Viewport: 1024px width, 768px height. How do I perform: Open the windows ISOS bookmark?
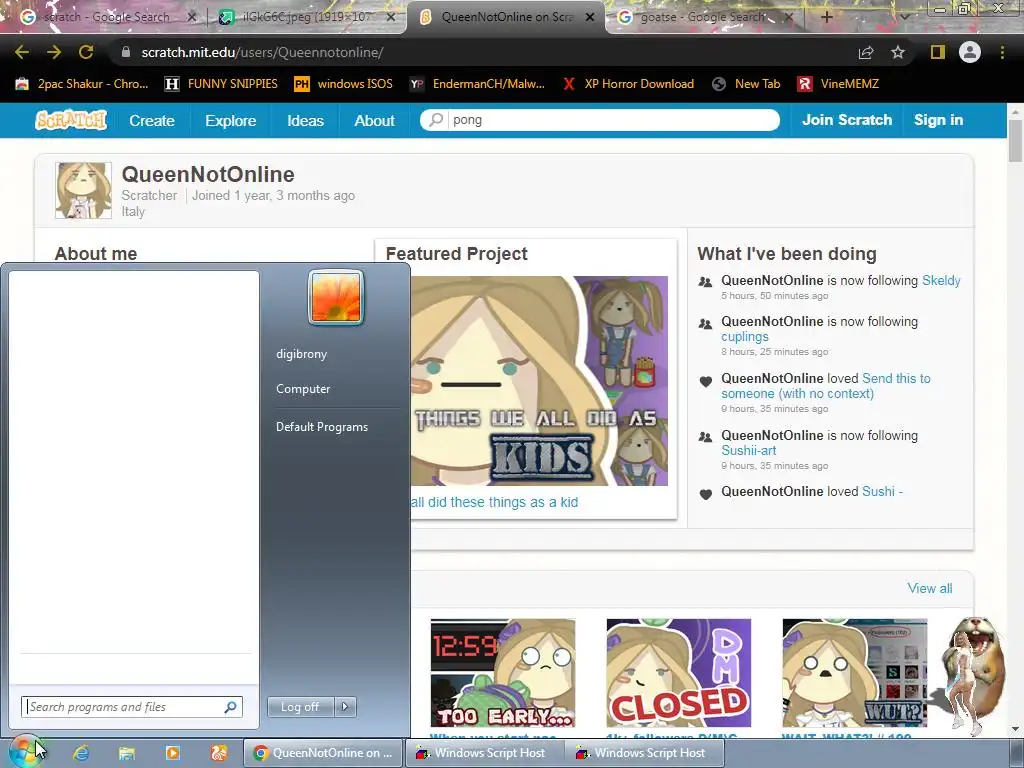344,84
